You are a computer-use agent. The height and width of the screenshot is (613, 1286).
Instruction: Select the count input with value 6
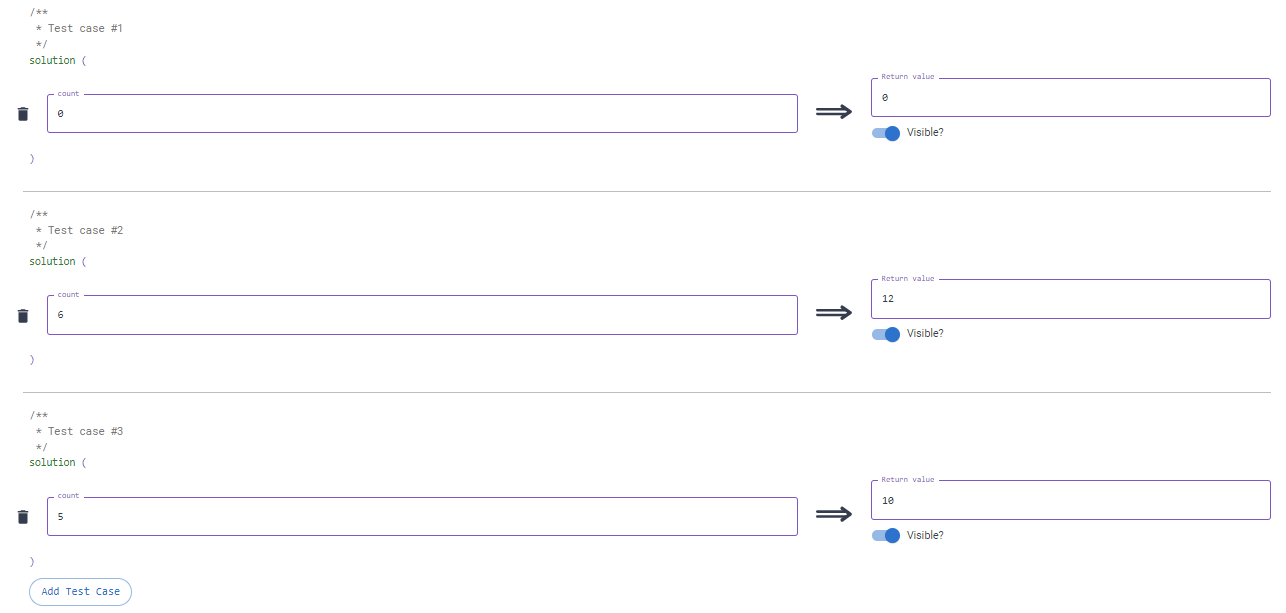422,315
